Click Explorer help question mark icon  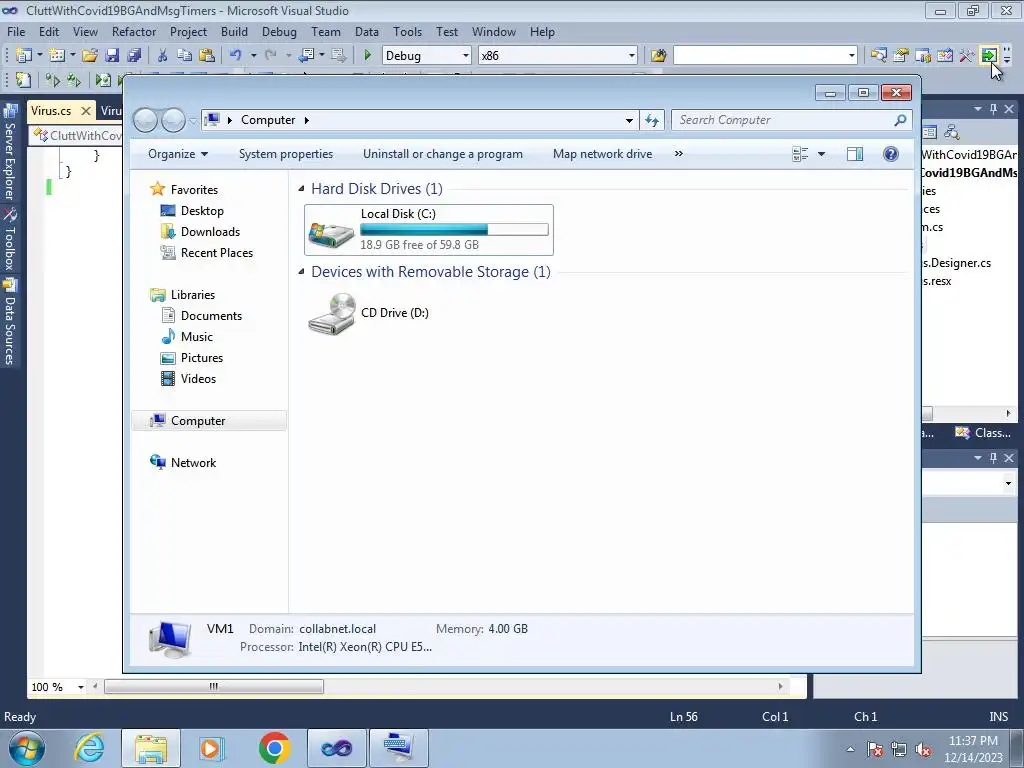pyautogui.click(x=890, y=154)
